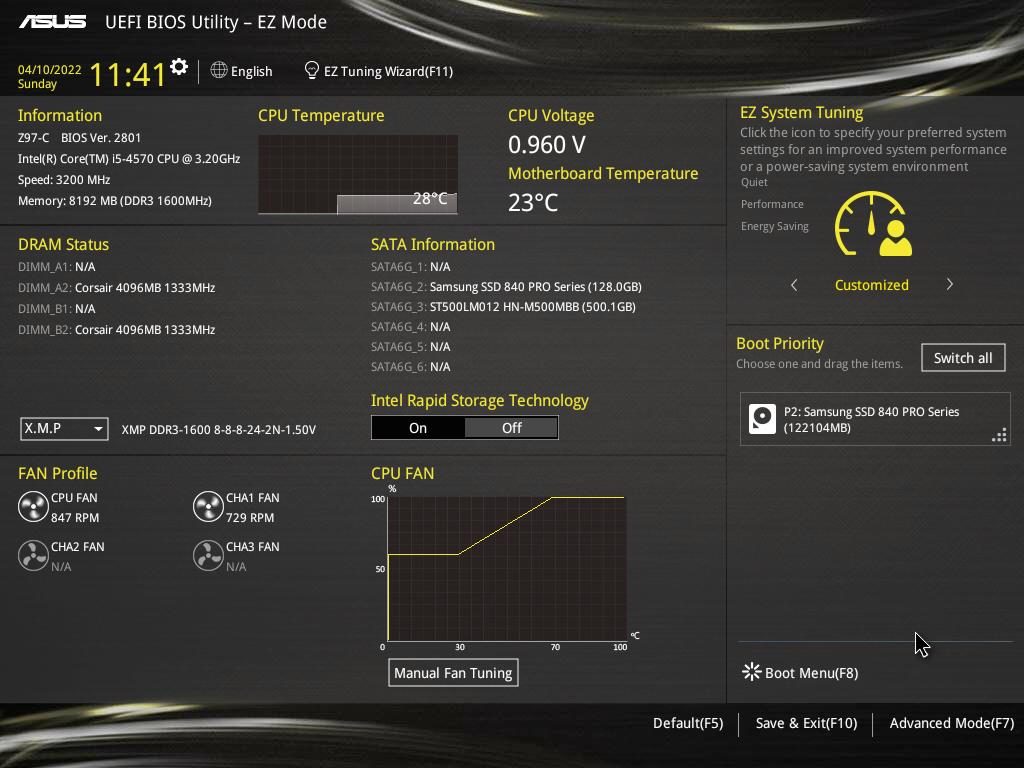
Task: Click the Intel Core i5-4570 CPU line
Action: coord(129,159)
